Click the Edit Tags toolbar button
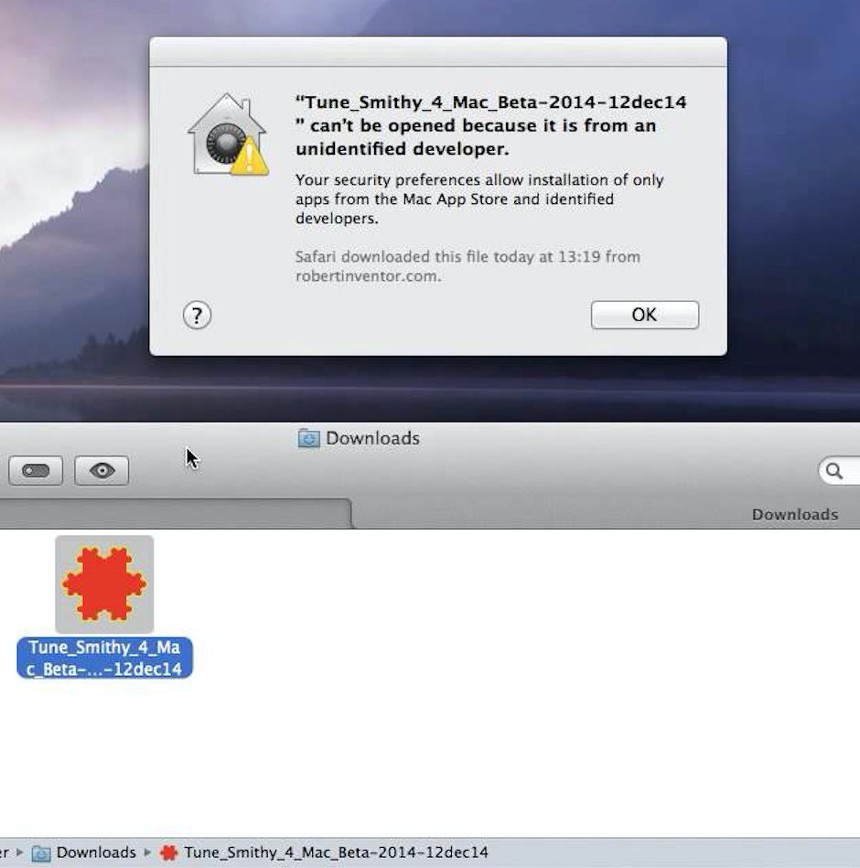The image size is (860, 868). pyautogui.click(x=36, y=471)
